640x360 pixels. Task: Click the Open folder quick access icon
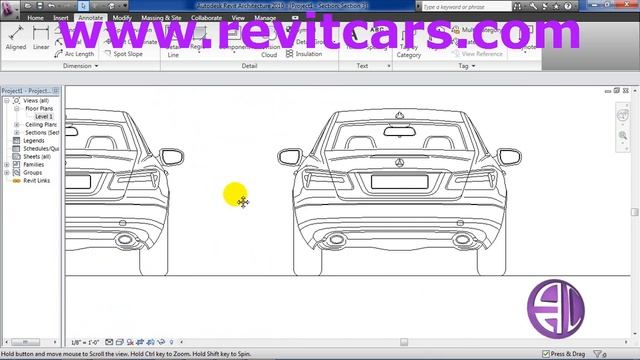click(28, 6)
